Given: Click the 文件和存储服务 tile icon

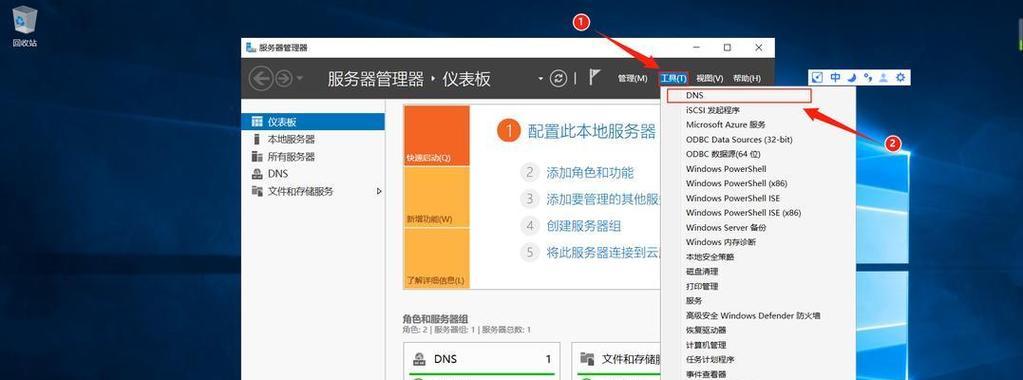Looking at the screenshot, I should [587, 359].
